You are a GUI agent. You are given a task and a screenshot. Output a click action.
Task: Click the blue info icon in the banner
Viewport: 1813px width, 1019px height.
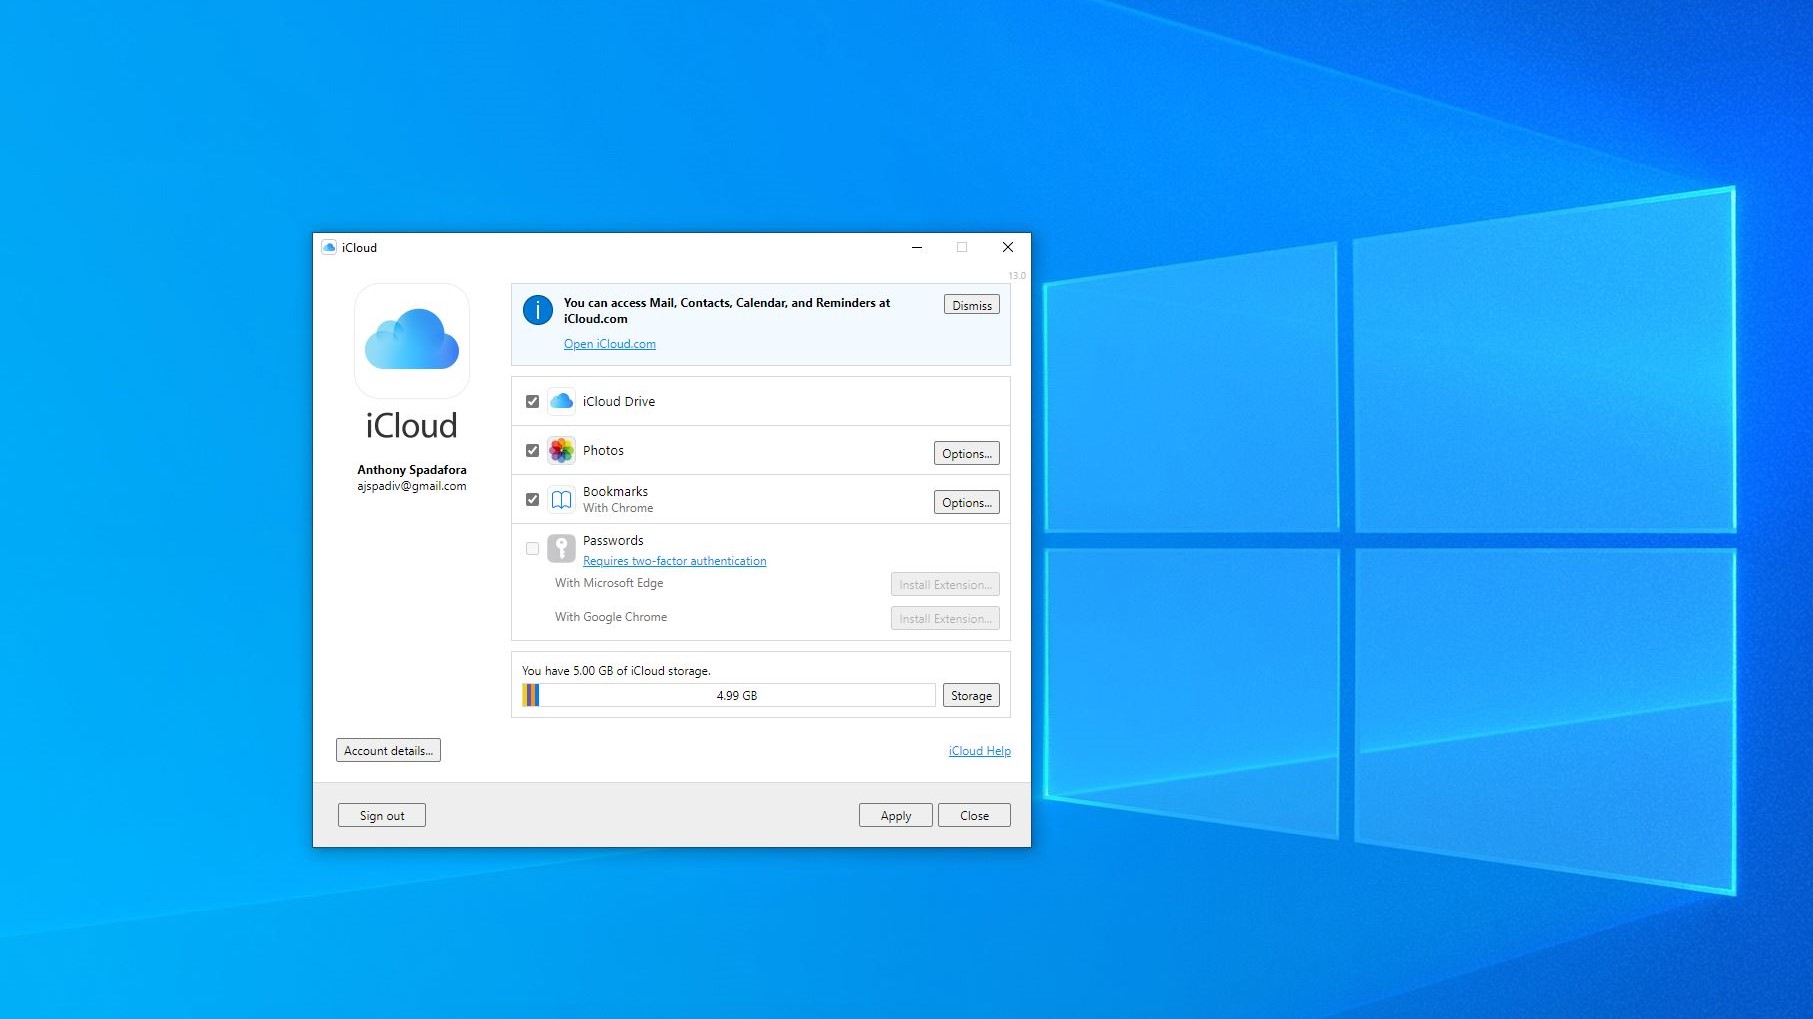538,310
